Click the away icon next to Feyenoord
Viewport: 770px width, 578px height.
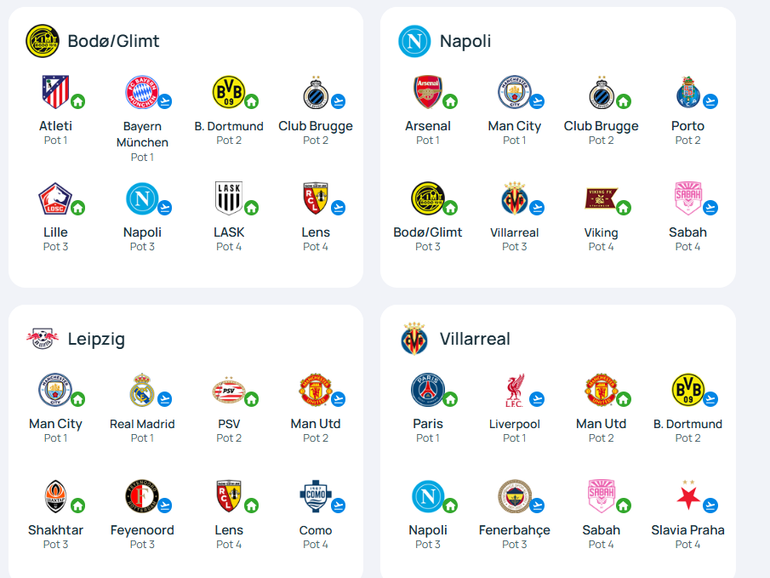click(x=165, y=505)
